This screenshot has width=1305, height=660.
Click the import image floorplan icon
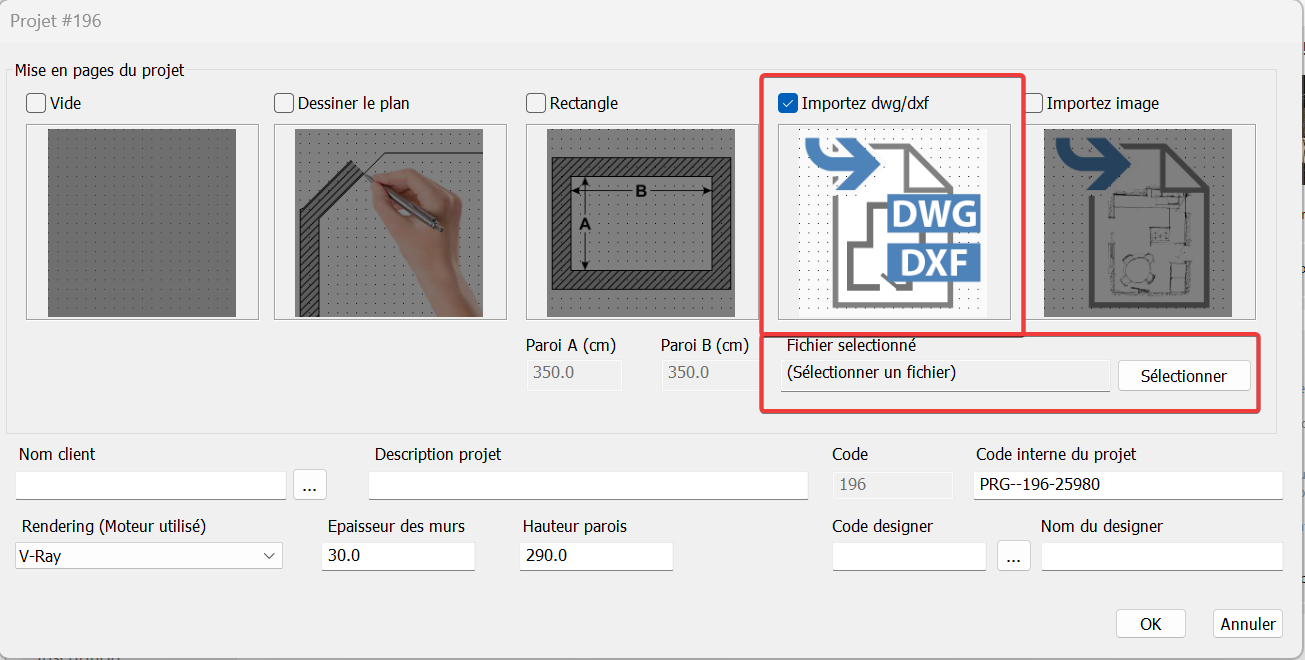(1138, 222)
